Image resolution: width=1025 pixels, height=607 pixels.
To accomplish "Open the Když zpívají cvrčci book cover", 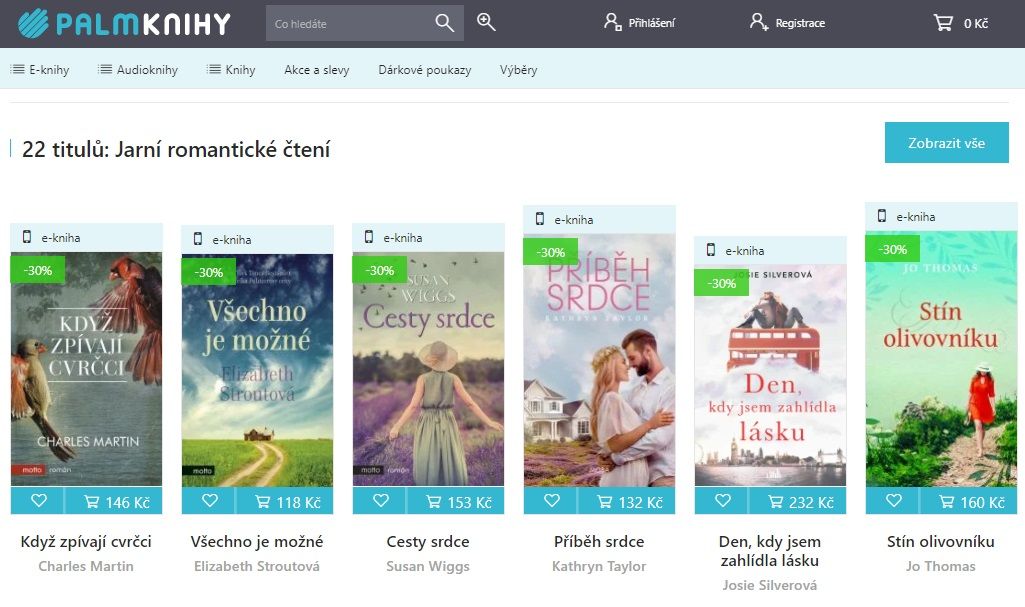I will (86, 369).
